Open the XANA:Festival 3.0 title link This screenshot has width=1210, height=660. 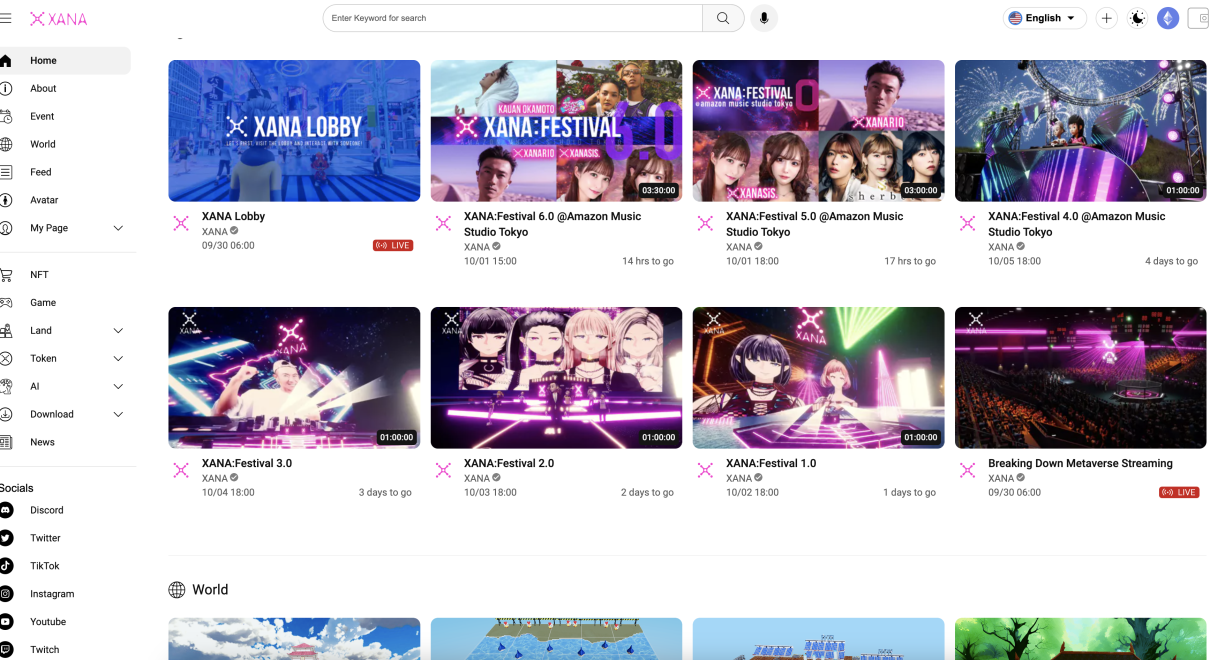(x=247, y=464)
